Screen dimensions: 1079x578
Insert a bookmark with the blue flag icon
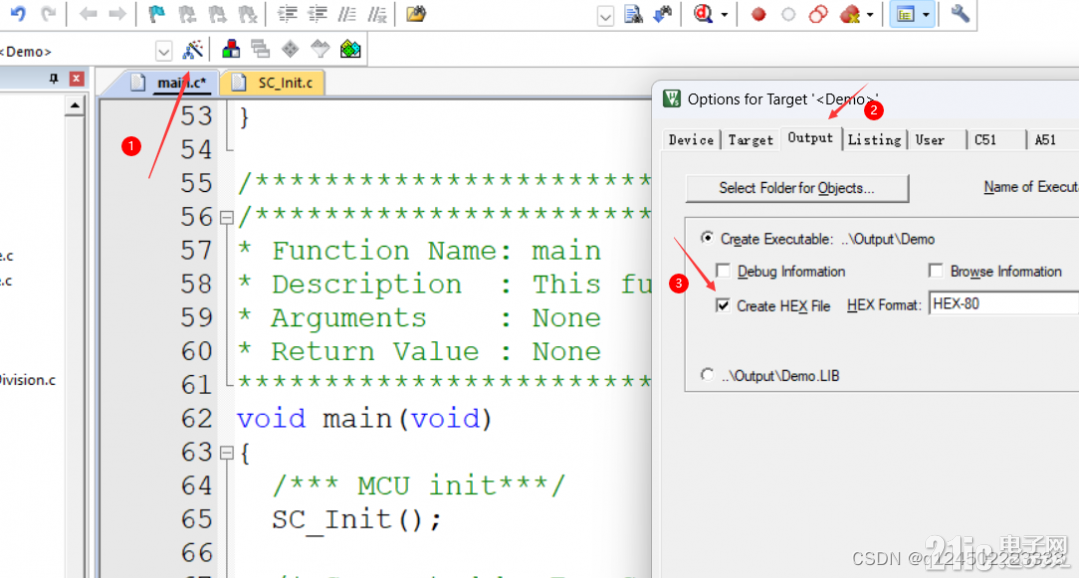157,14
